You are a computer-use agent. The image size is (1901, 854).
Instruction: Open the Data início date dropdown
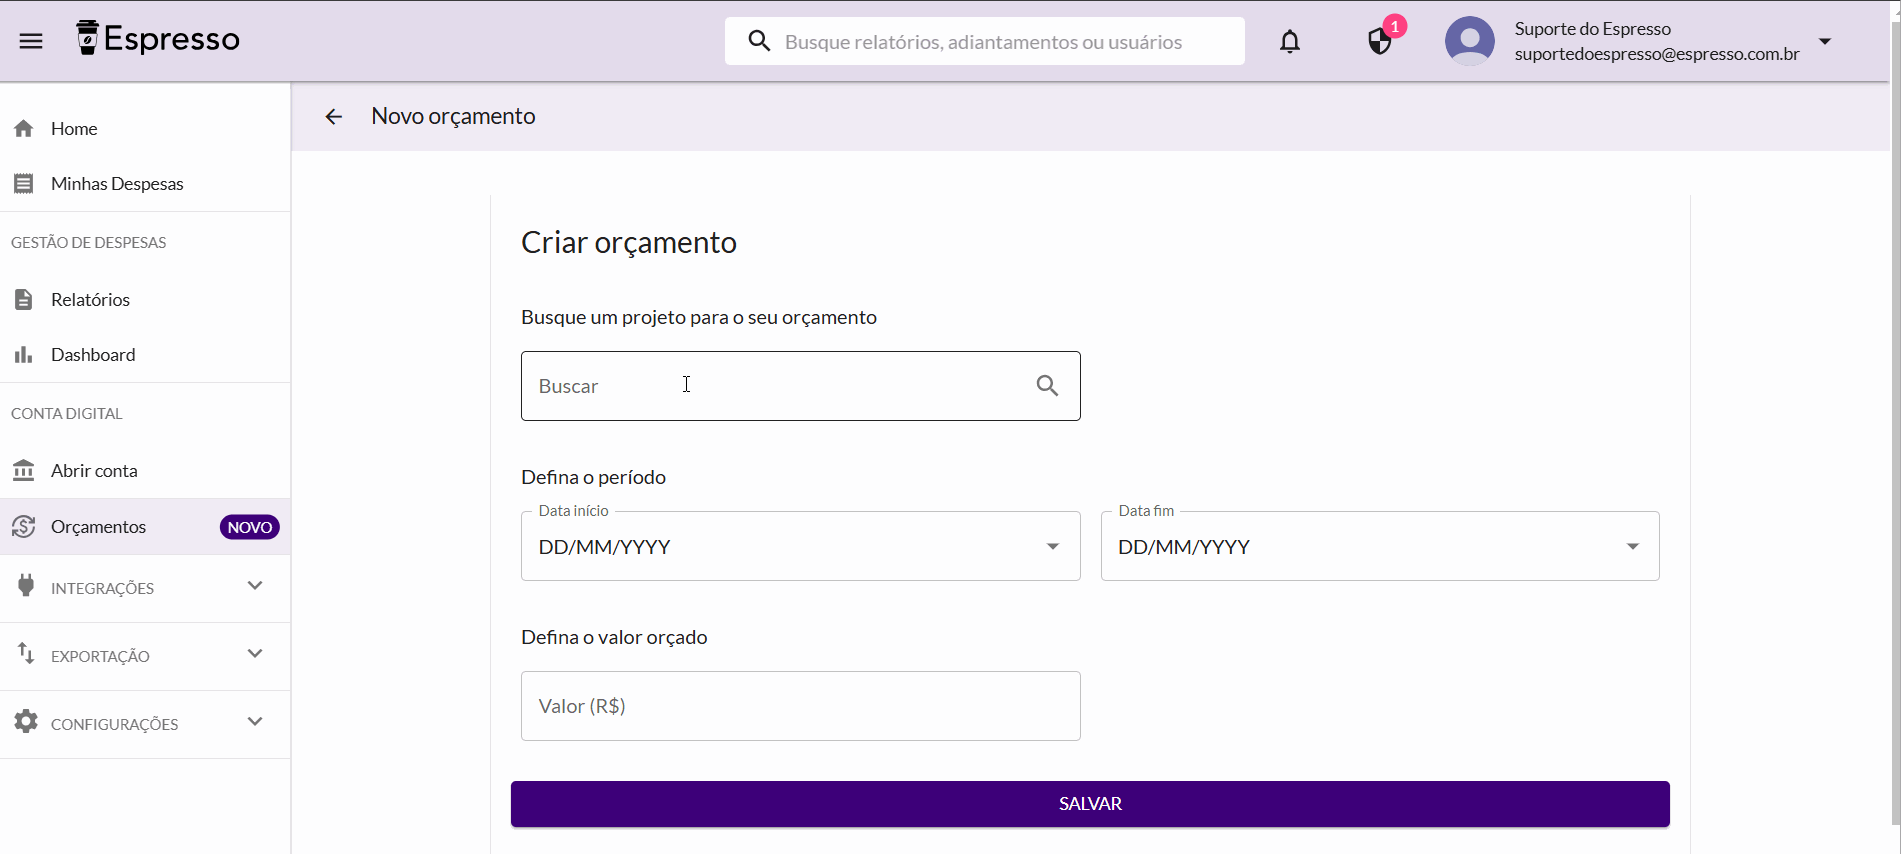(x=1053, y=546)
